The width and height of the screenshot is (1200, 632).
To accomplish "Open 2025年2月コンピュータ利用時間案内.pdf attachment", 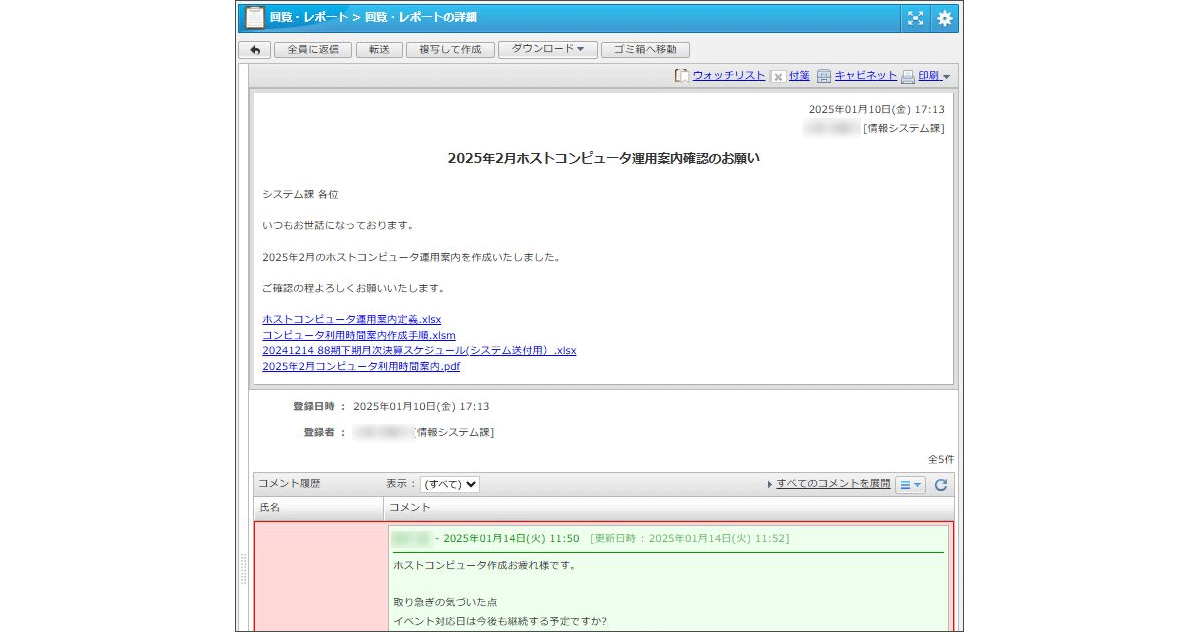I will 361,367.
